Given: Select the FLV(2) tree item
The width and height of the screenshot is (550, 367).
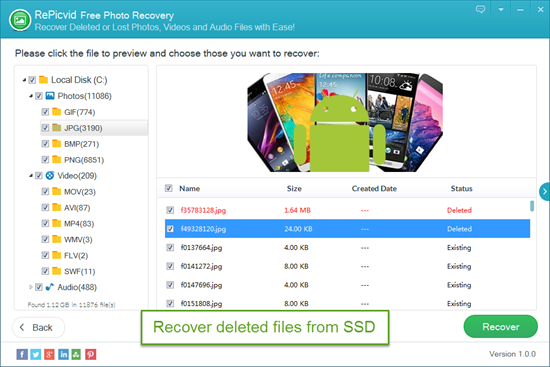Looking at the screenshot, I should (76, 255).
